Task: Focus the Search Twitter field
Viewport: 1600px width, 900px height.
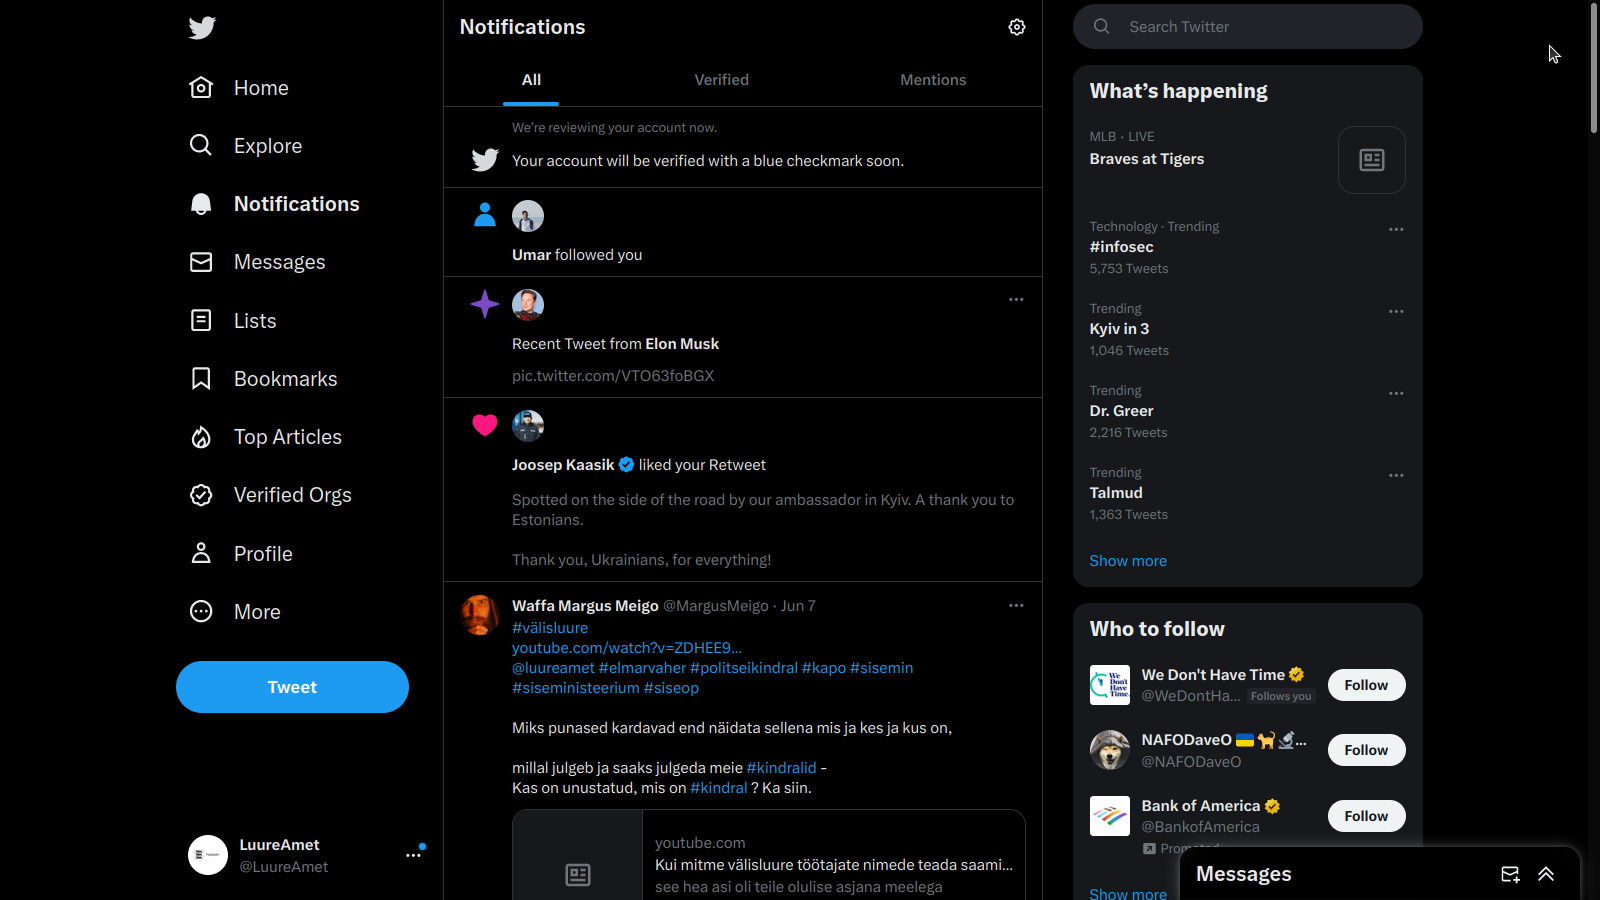Action: (1248, 27)
